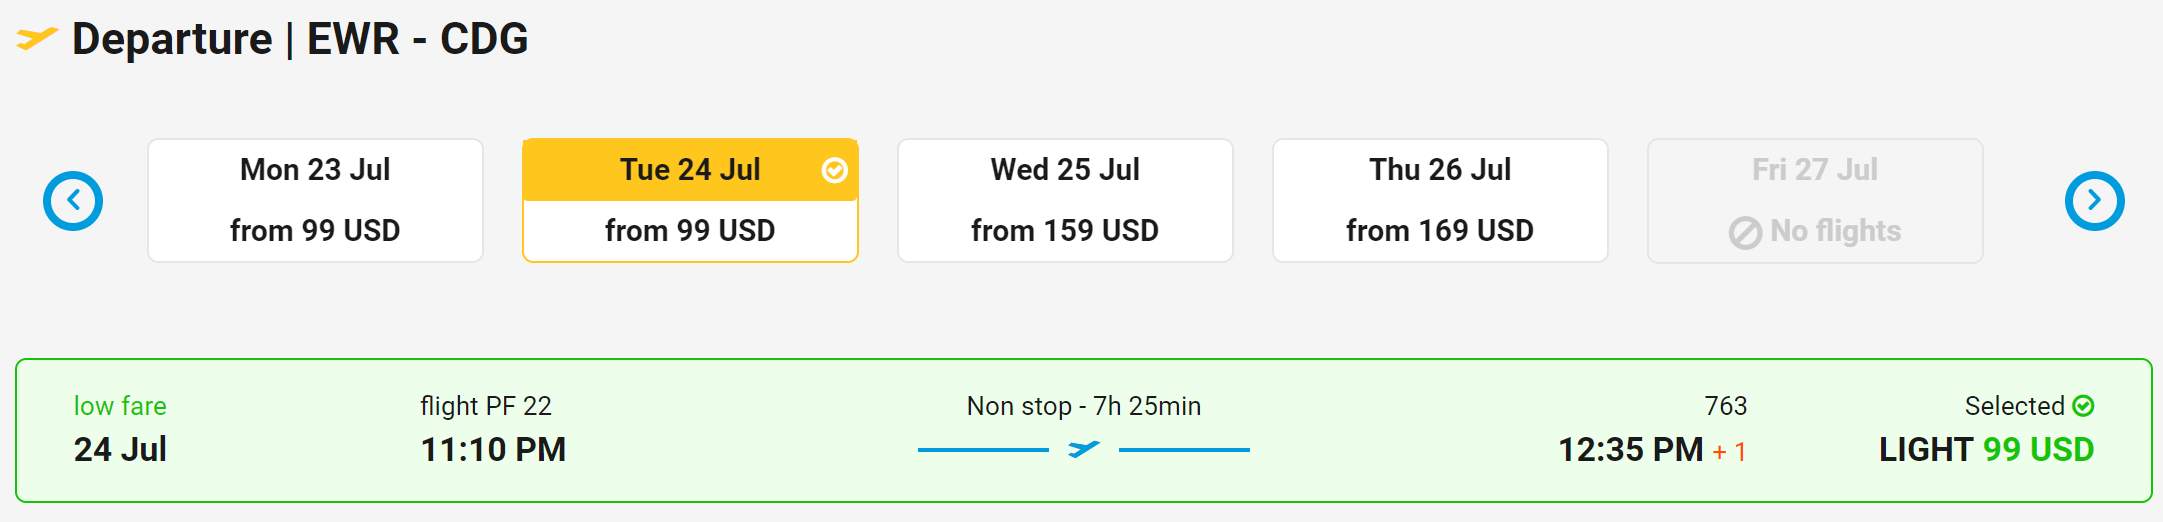This screenshot has height=522, width=2163.
Task: Switch to the Wed 25 Jul date
Action: 1065,200
